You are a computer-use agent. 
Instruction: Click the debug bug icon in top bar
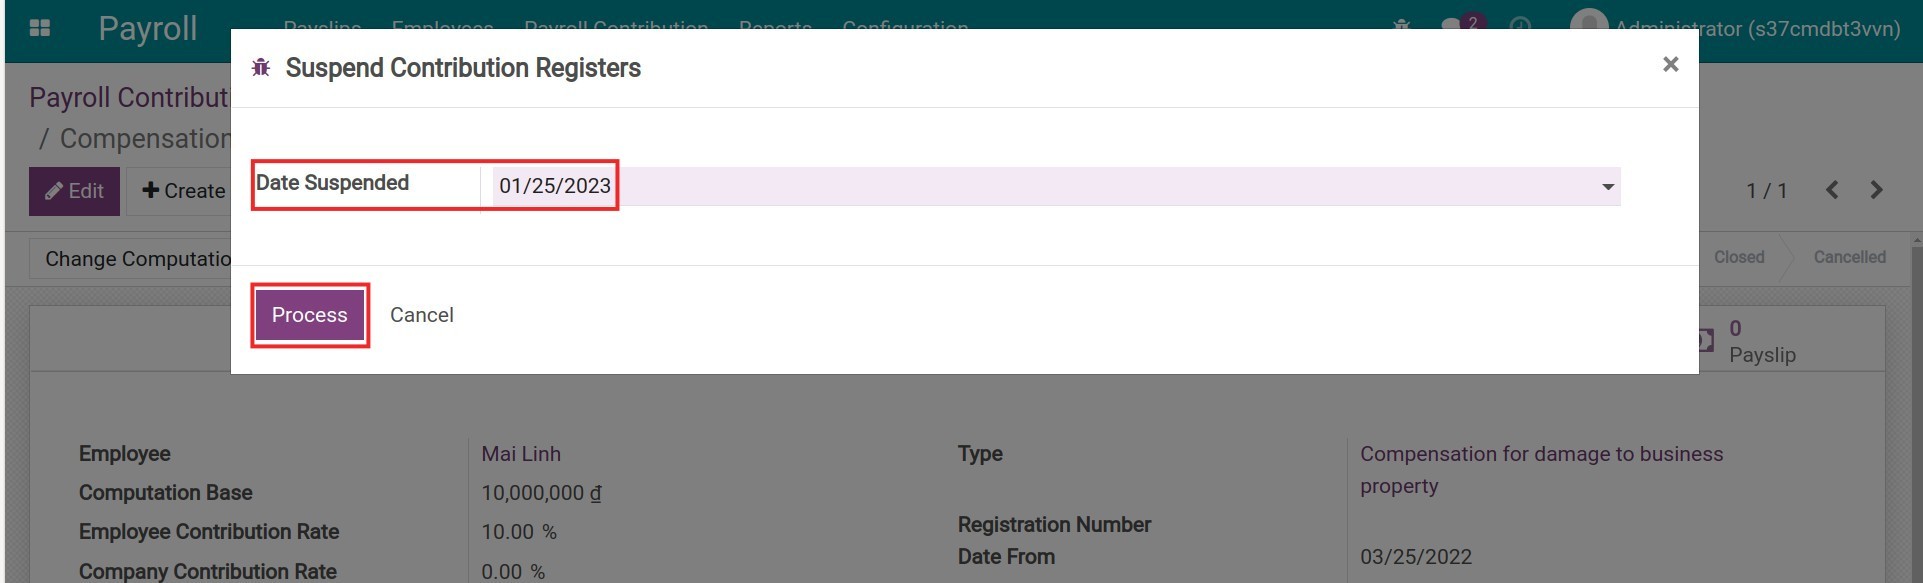[x=1402, y=27]
